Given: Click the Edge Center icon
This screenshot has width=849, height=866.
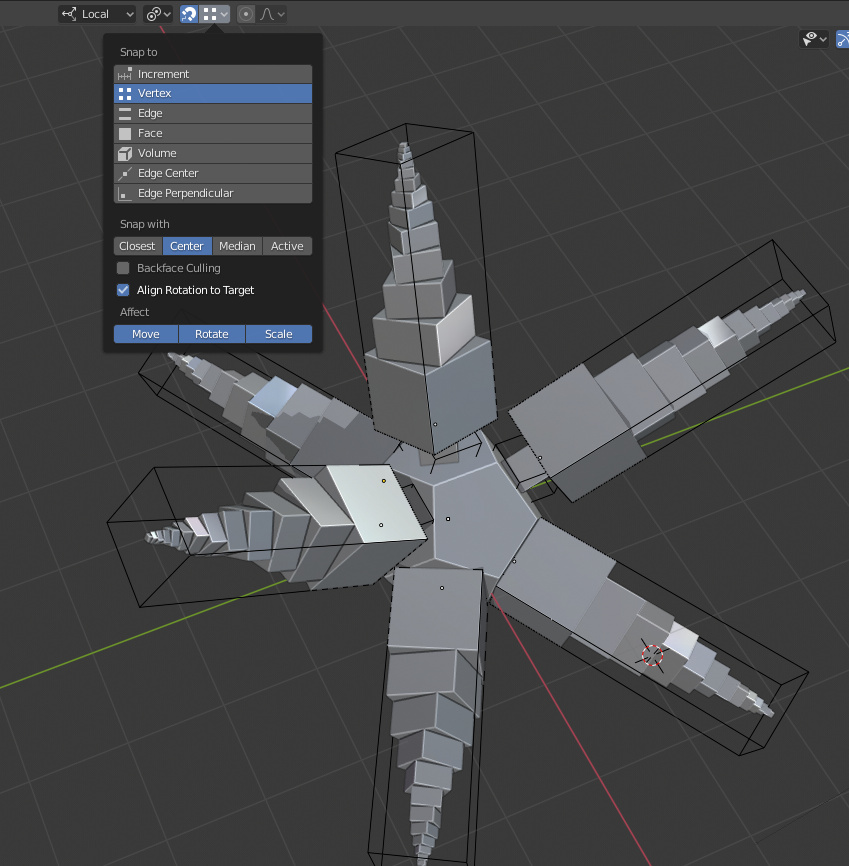Looking at the screenshot, I should tap(125, 173).
